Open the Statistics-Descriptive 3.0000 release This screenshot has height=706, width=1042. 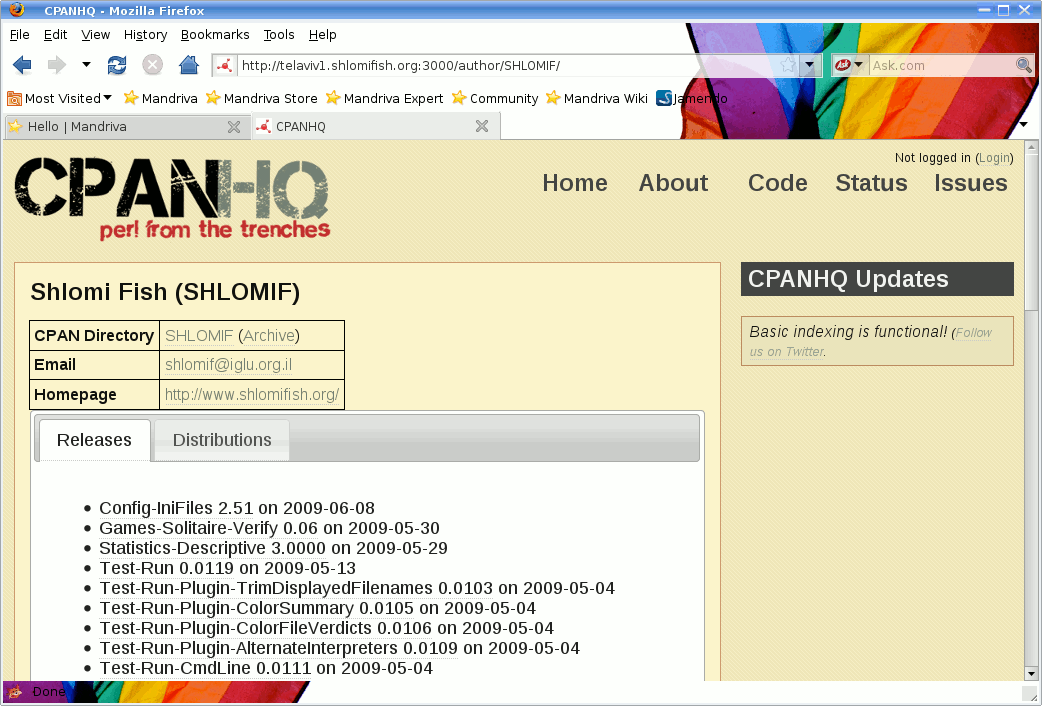point(213,548)
